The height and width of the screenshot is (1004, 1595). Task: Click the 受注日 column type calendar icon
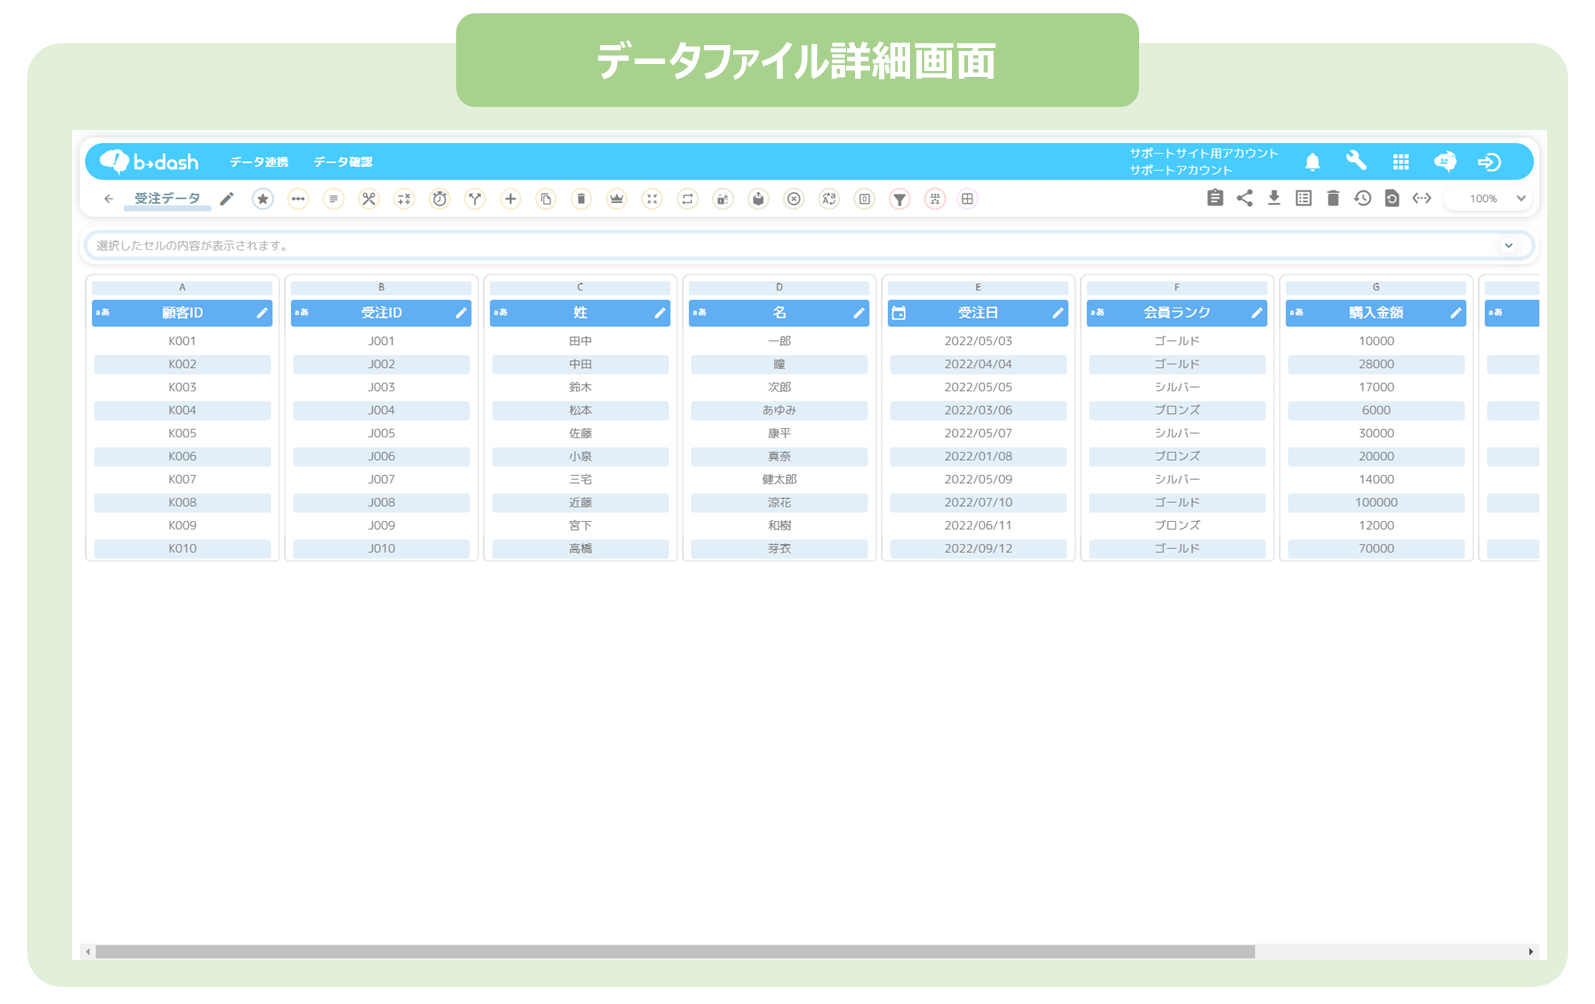pyautogui.click(x=899, y=313)
